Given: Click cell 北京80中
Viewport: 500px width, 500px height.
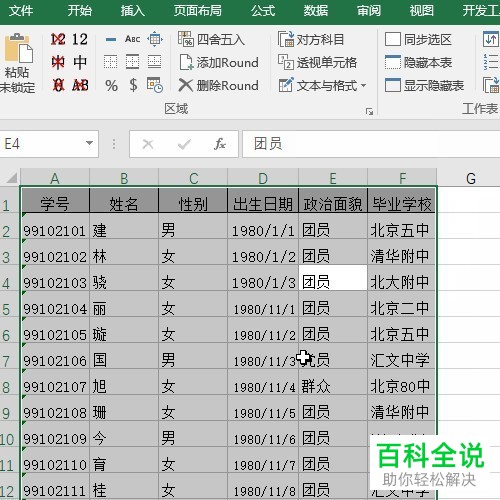Looking at the screenshot, I should tap(401, 382).
